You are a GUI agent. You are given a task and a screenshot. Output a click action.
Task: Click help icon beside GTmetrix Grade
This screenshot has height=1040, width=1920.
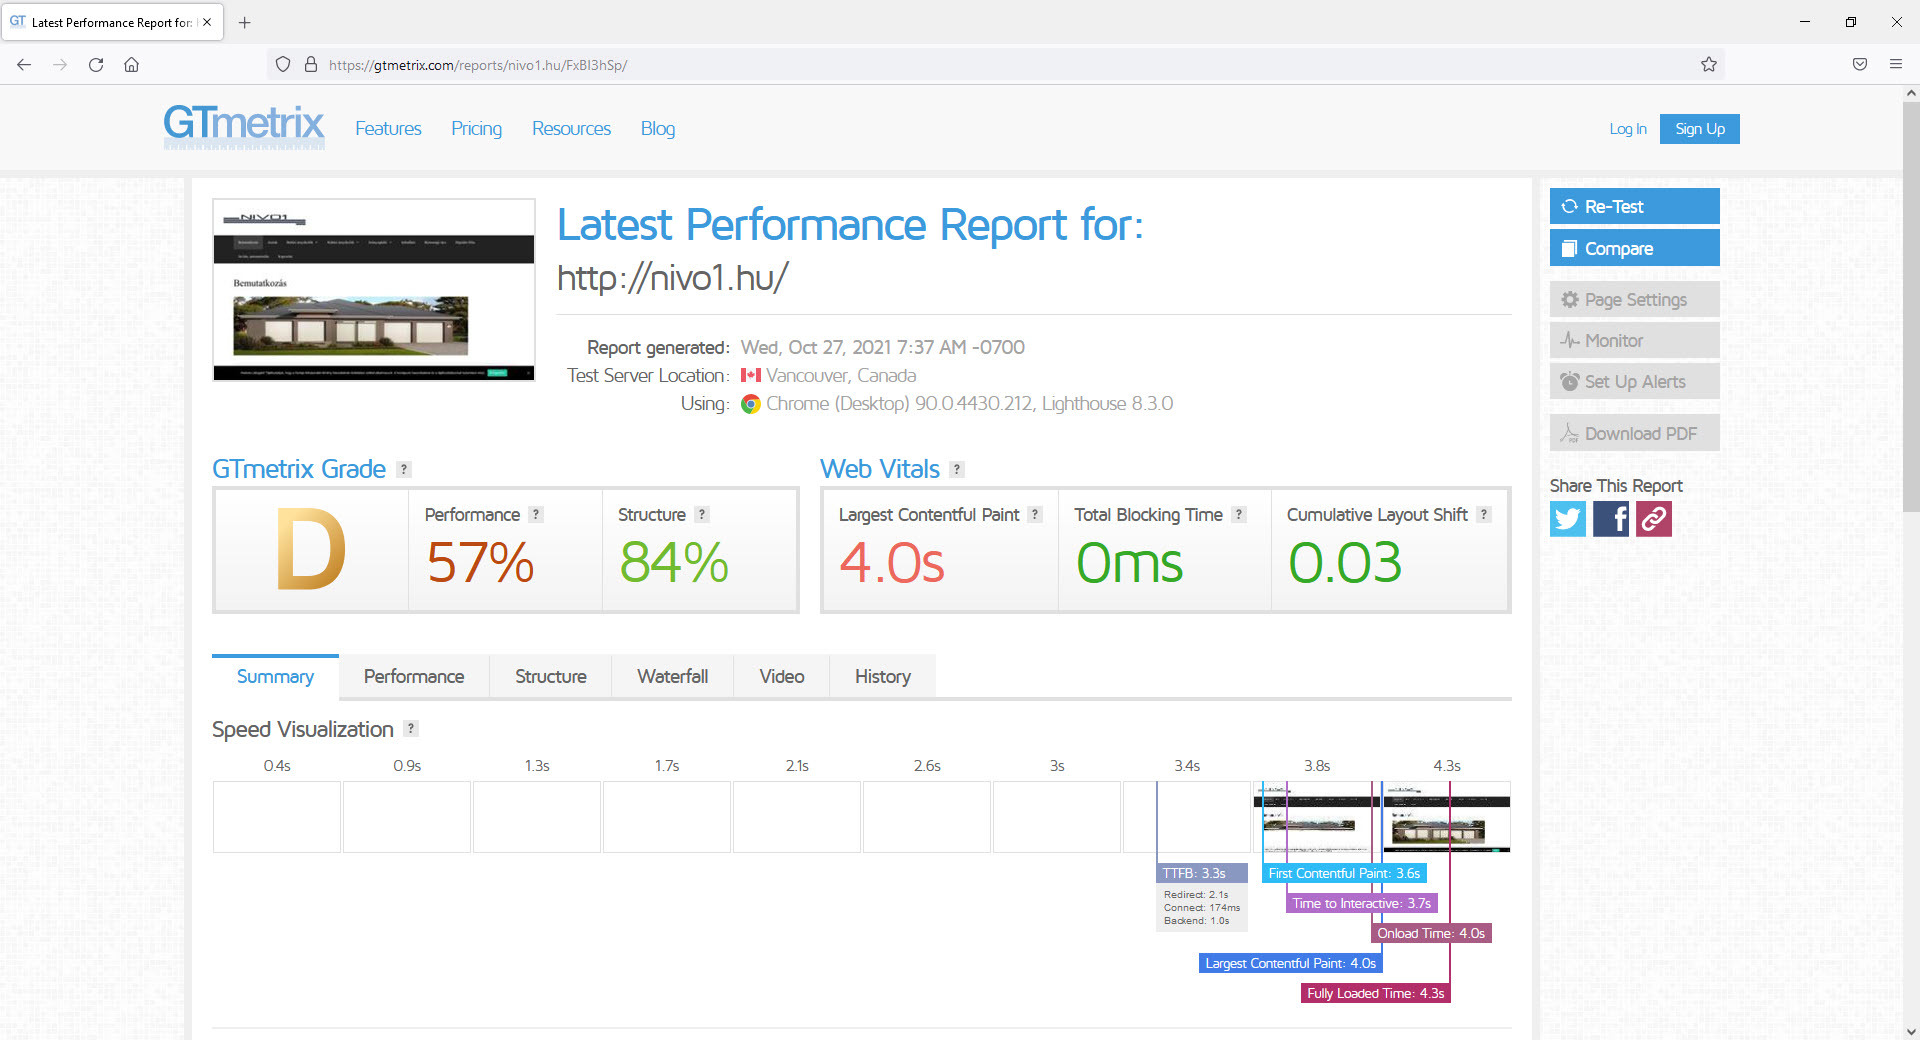pyautogui.click(x=404, y=470)
